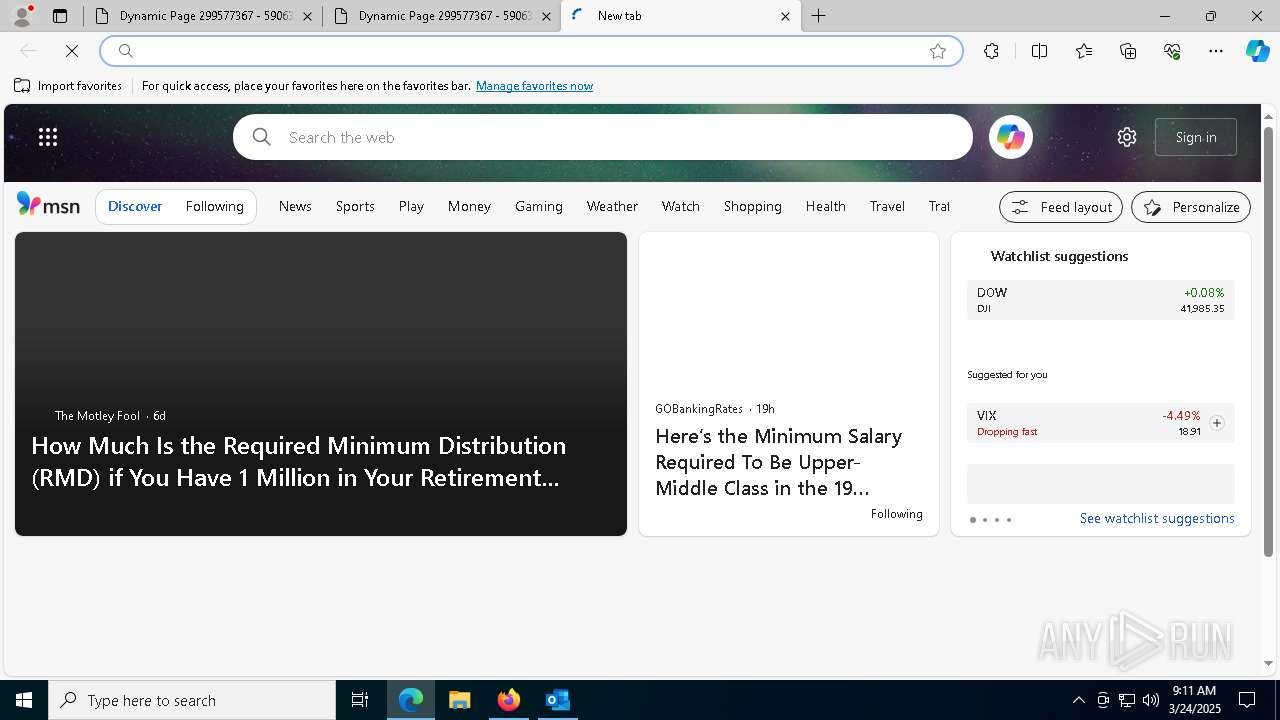Open the Watch category
The width and height of the screenshot is (1280, 720).
point(680,206)
